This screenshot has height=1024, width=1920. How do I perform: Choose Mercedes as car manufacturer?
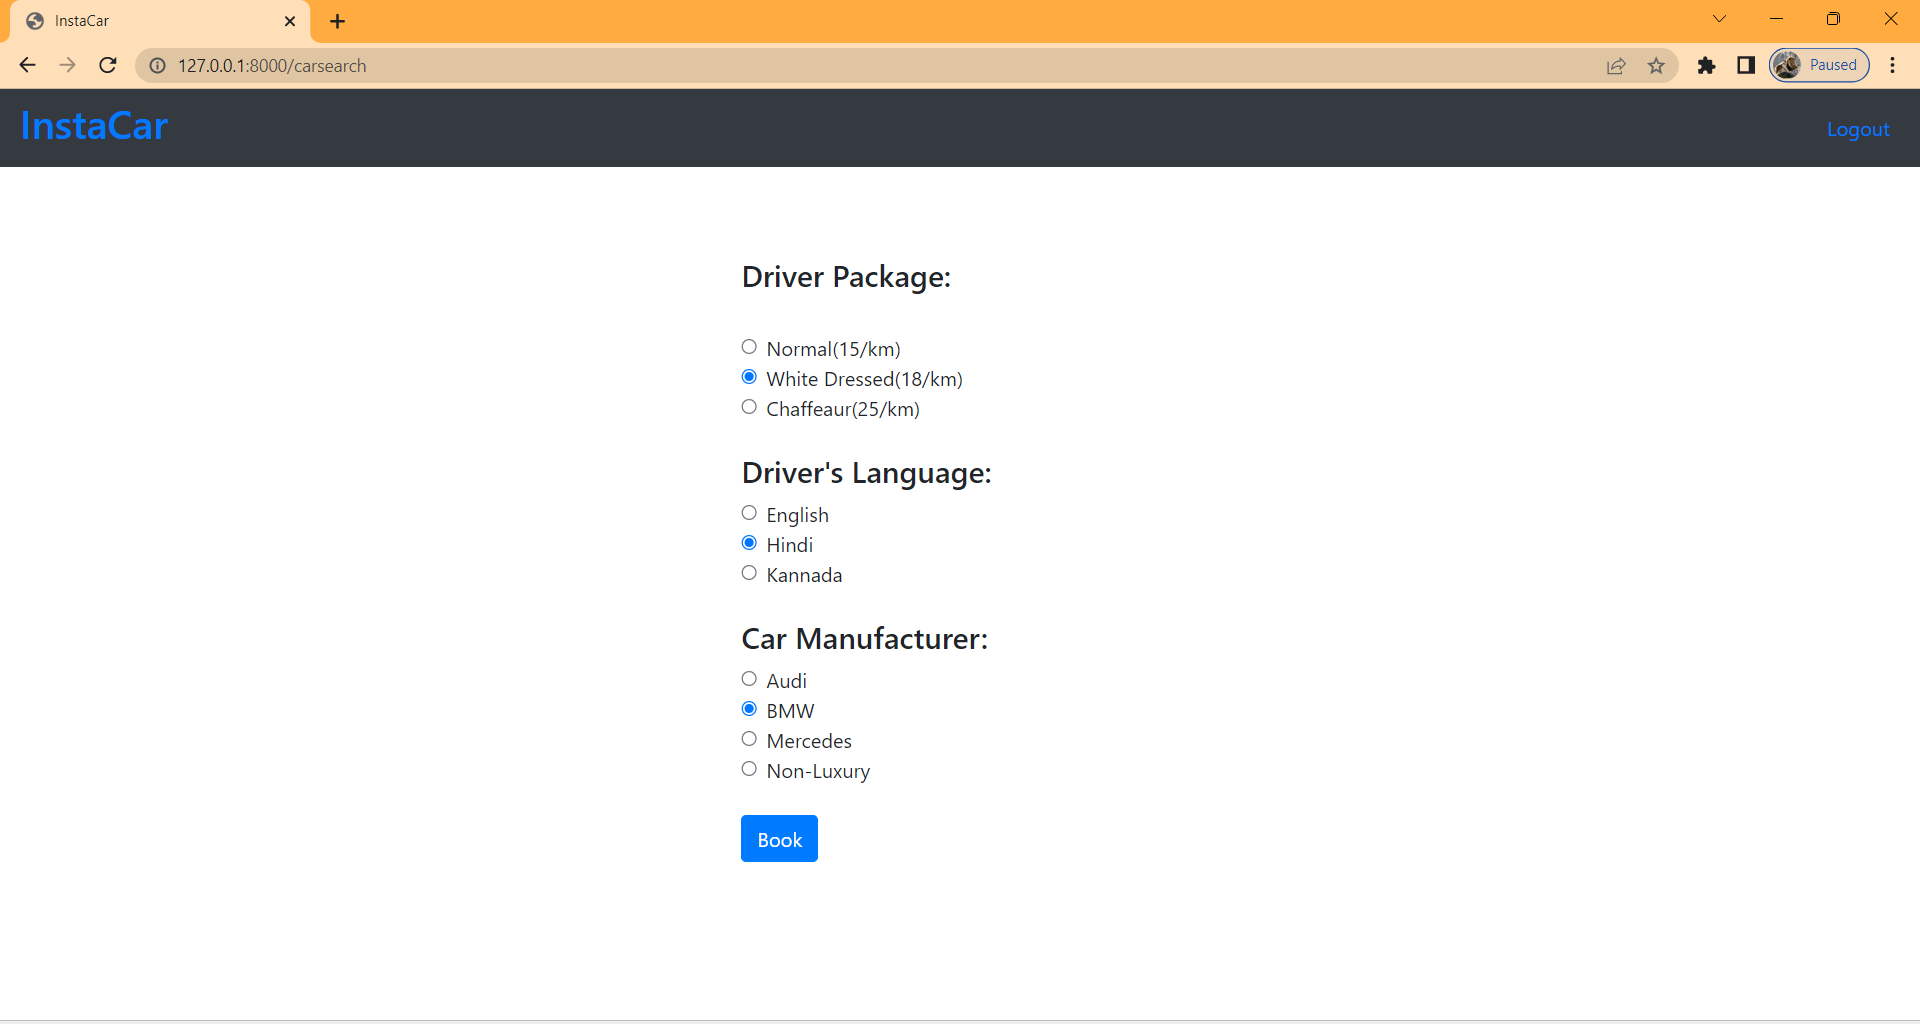point(749,738)
